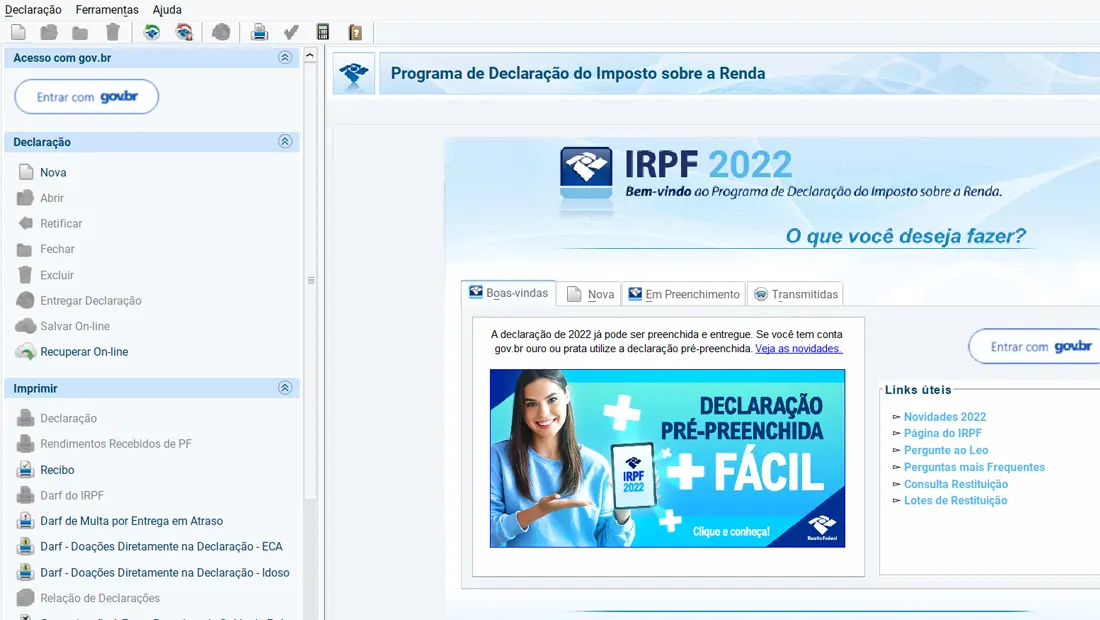Click the new declaration toolbar icon
The height and width of the screenshot is (620, 1100).
(x=18, y=32)
